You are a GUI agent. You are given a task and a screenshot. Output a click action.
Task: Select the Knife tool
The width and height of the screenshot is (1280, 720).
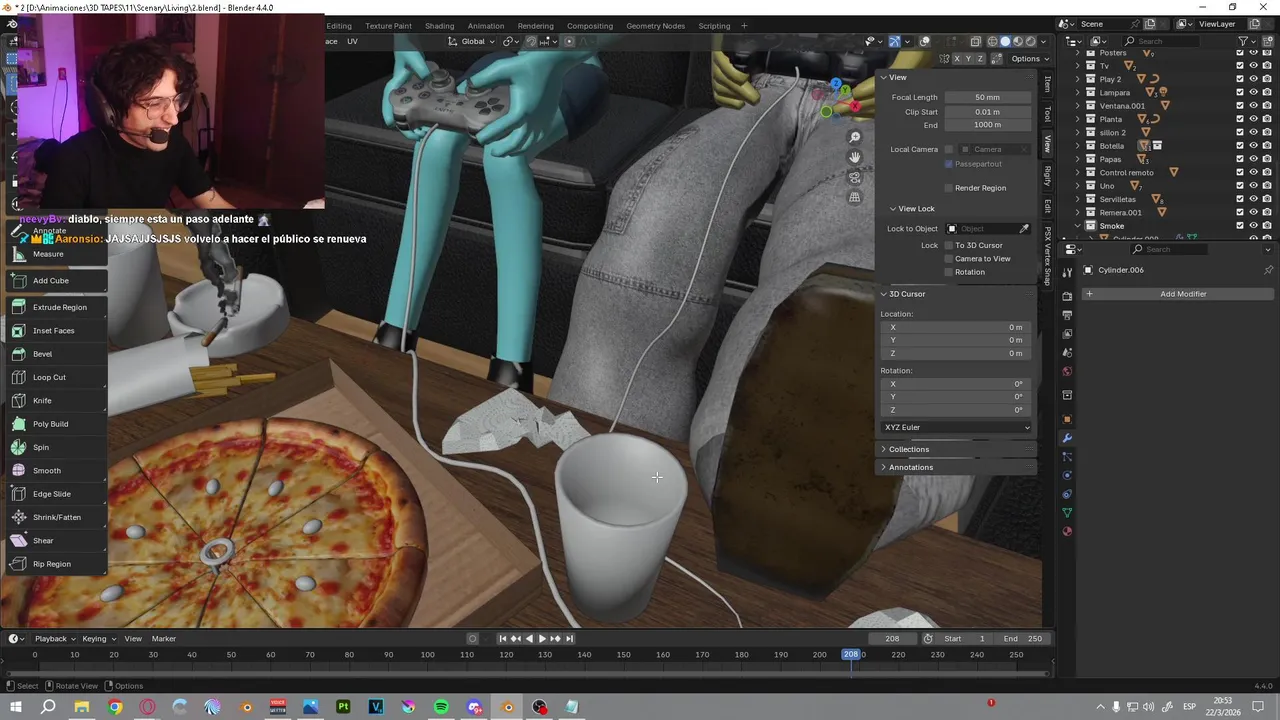[x=55, y=401]
